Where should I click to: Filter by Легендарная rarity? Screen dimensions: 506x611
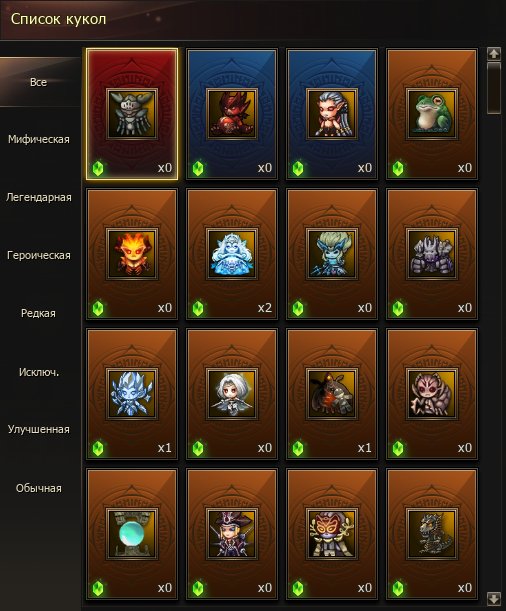tap(39, 197)
